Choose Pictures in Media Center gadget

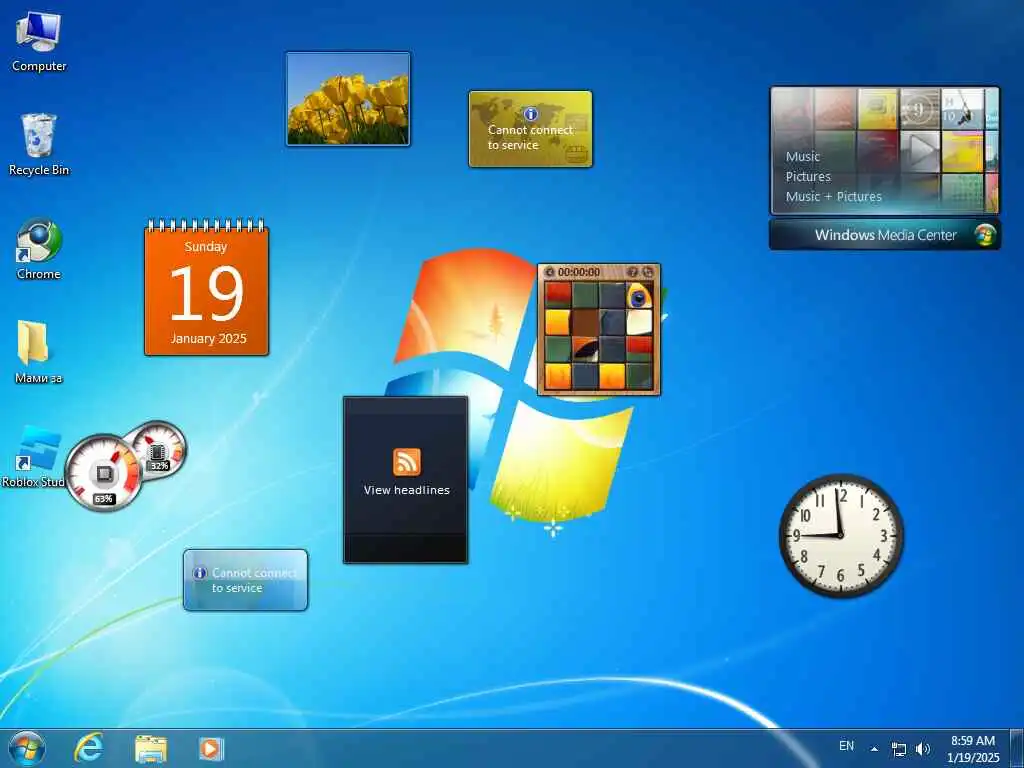(x=808, y=176)
